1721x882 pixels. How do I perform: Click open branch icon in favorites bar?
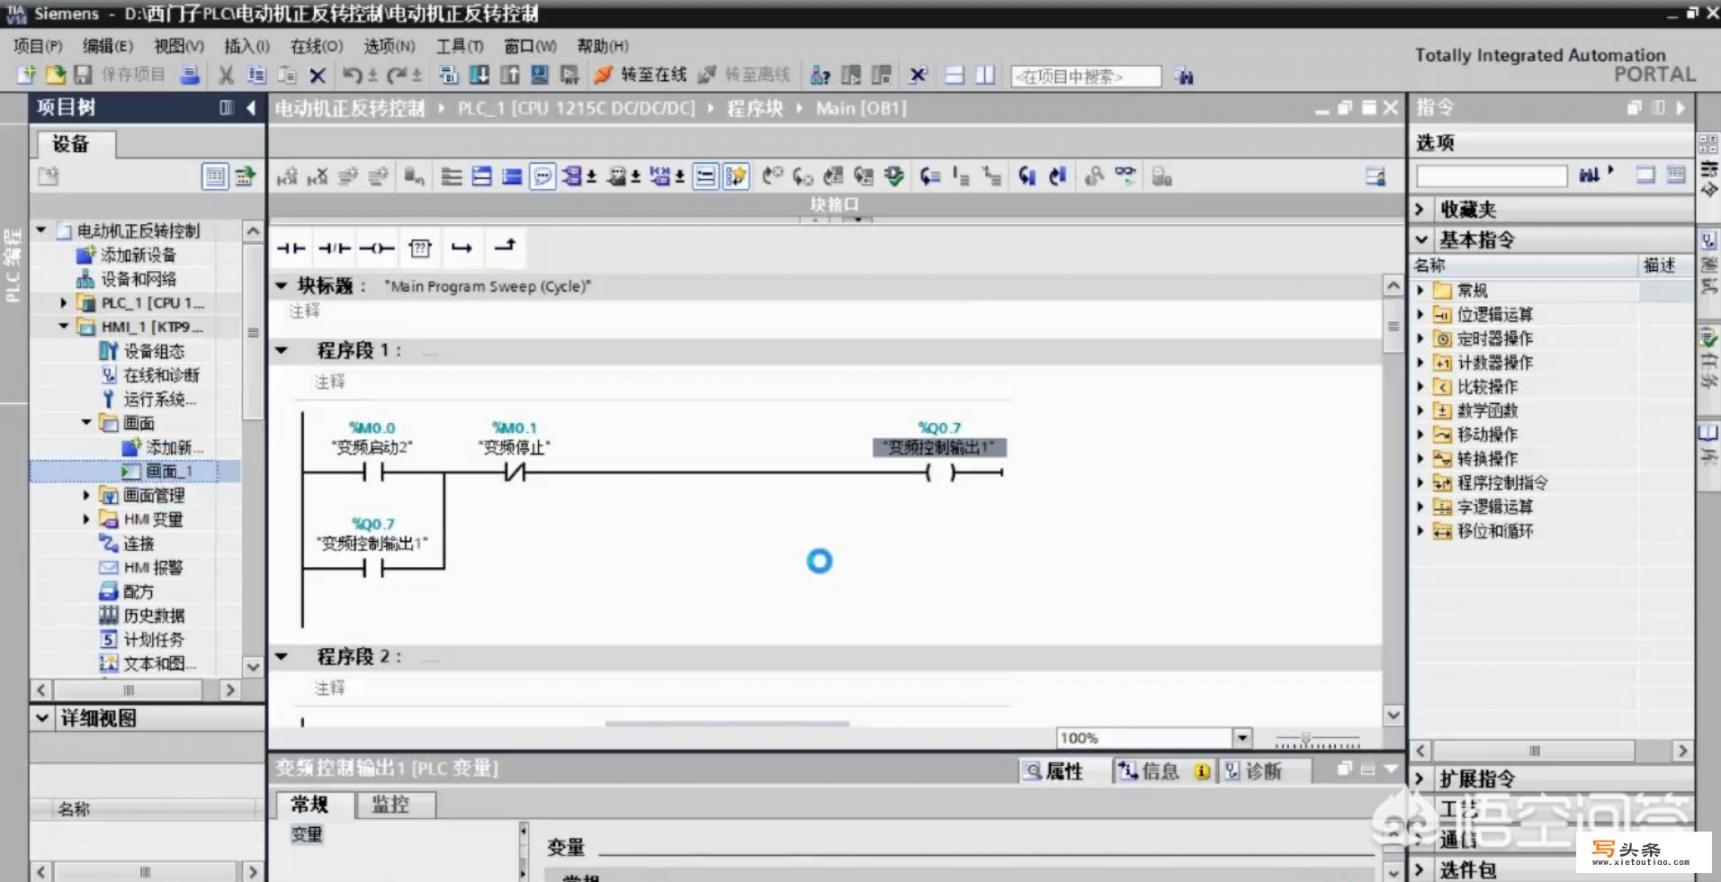[461, 247]
